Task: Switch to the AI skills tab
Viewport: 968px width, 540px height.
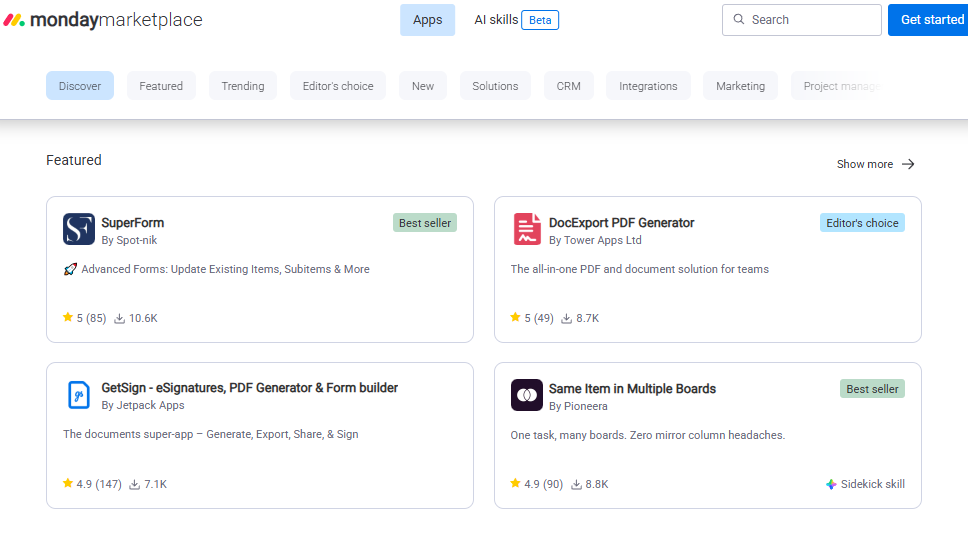Action: (x=496, y=20)
